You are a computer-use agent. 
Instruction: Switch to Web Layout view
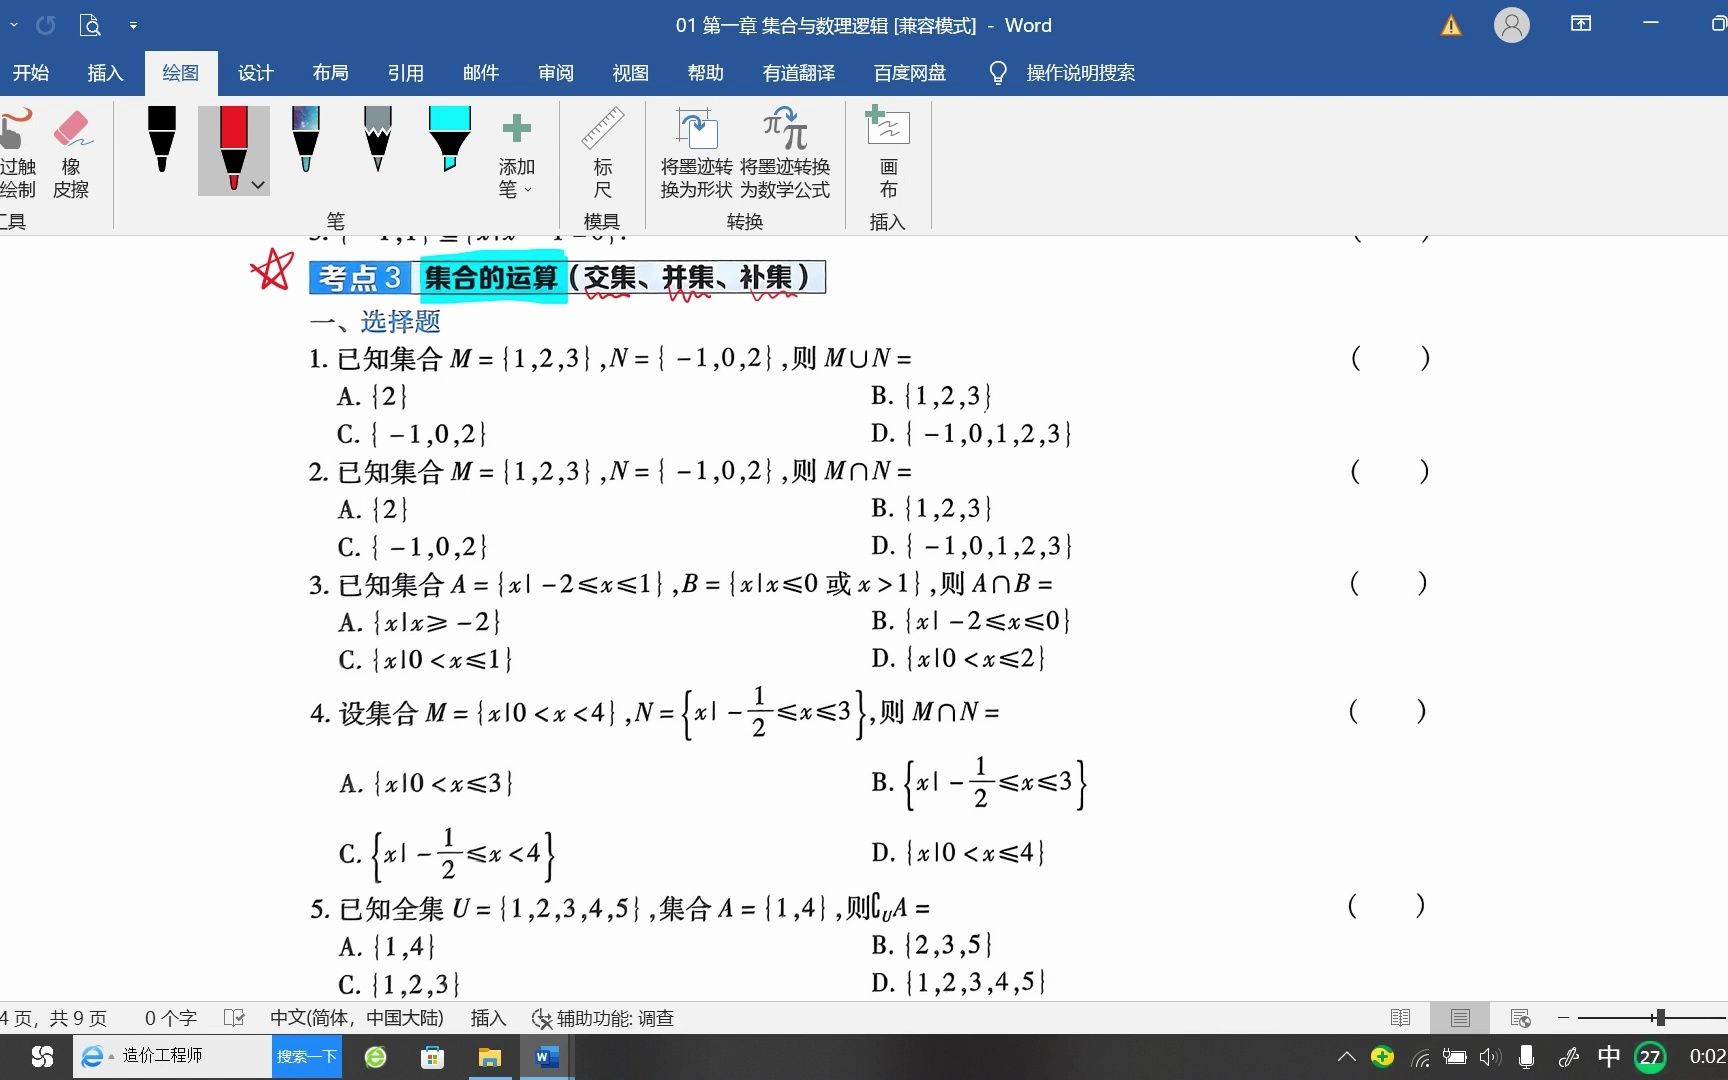(1521, 1018)
